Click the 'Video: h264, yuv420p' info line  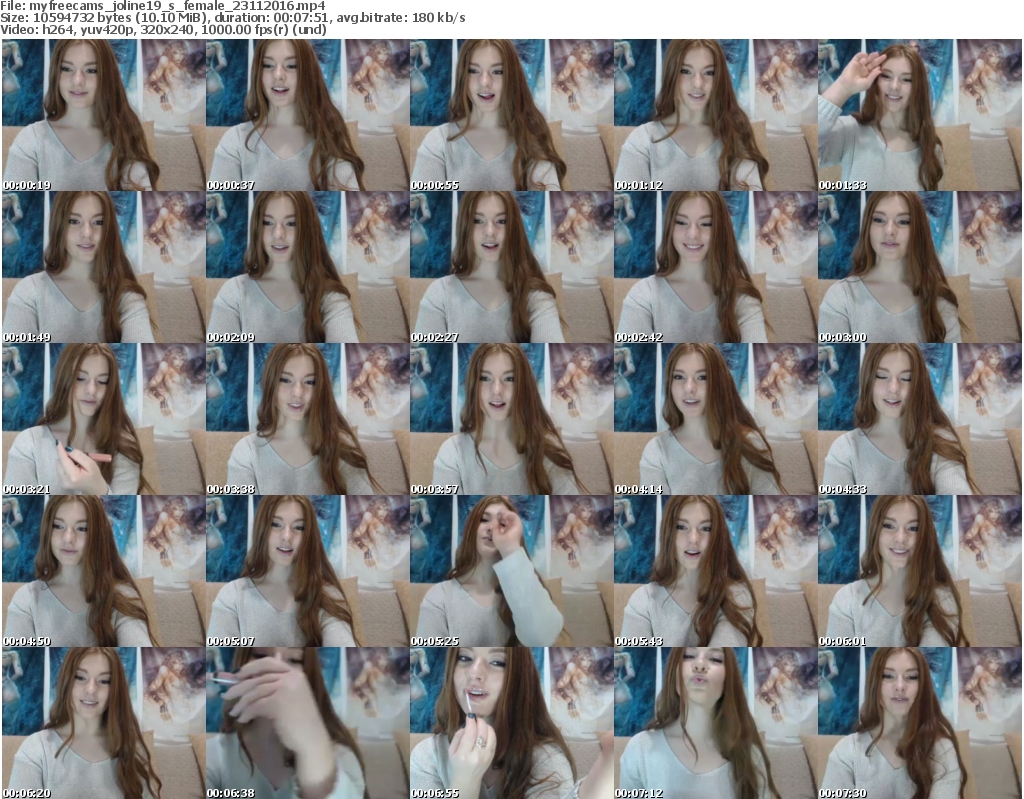[163, 29]
